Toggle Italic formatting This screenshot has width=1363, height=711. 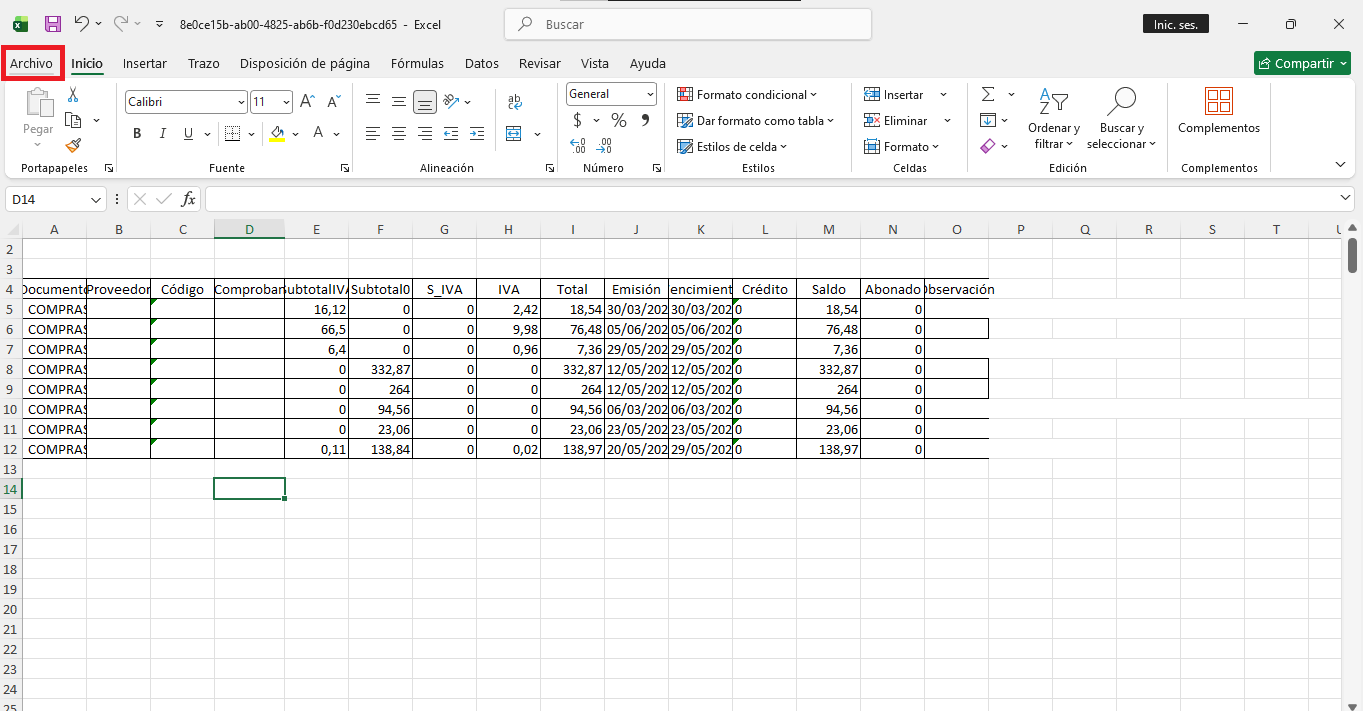click(162, 133)
